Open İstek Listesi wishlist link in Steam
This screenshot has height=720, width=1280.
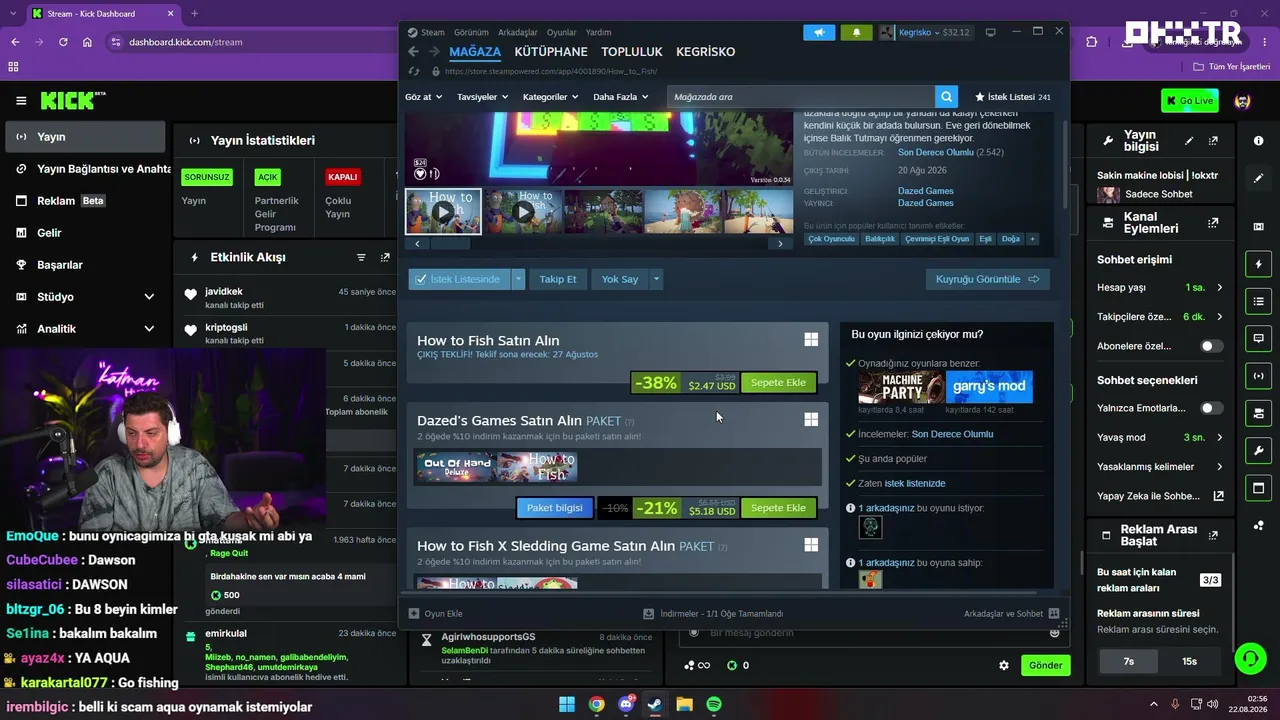[1013, 97]
